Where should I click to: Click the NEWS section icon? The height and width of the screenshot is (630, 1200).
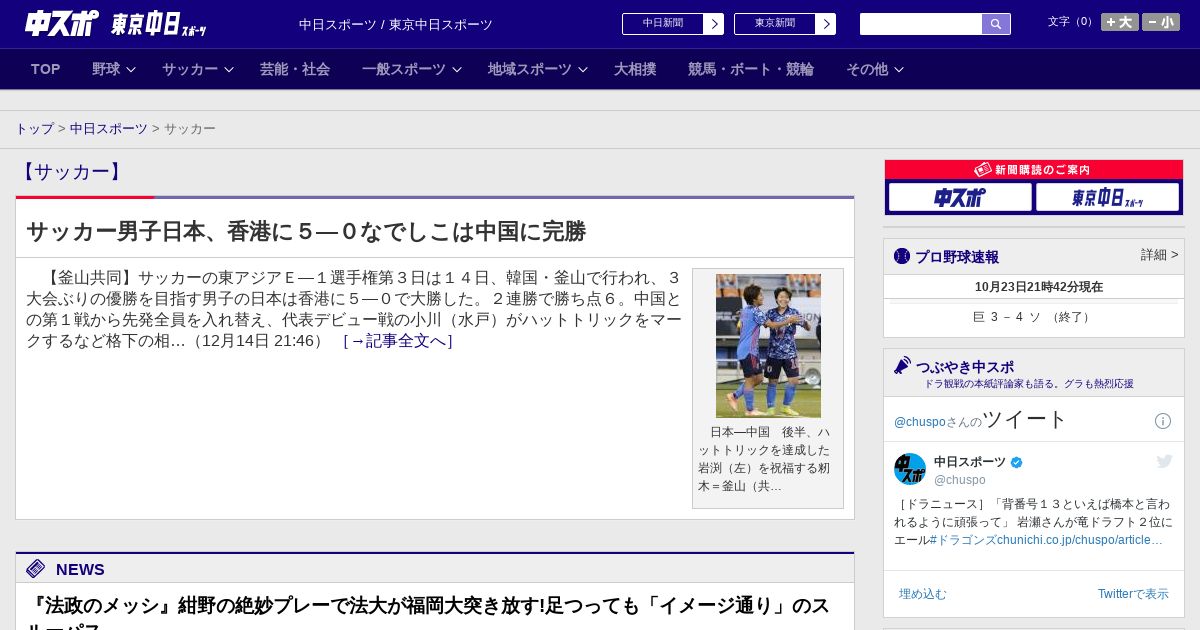point(35,569)
